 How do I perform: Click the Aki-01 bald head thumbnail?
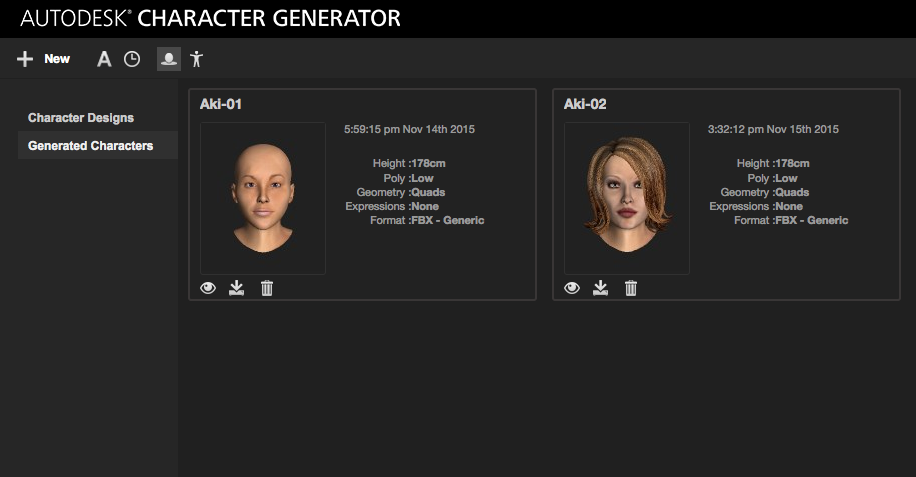tap(263, 199)
